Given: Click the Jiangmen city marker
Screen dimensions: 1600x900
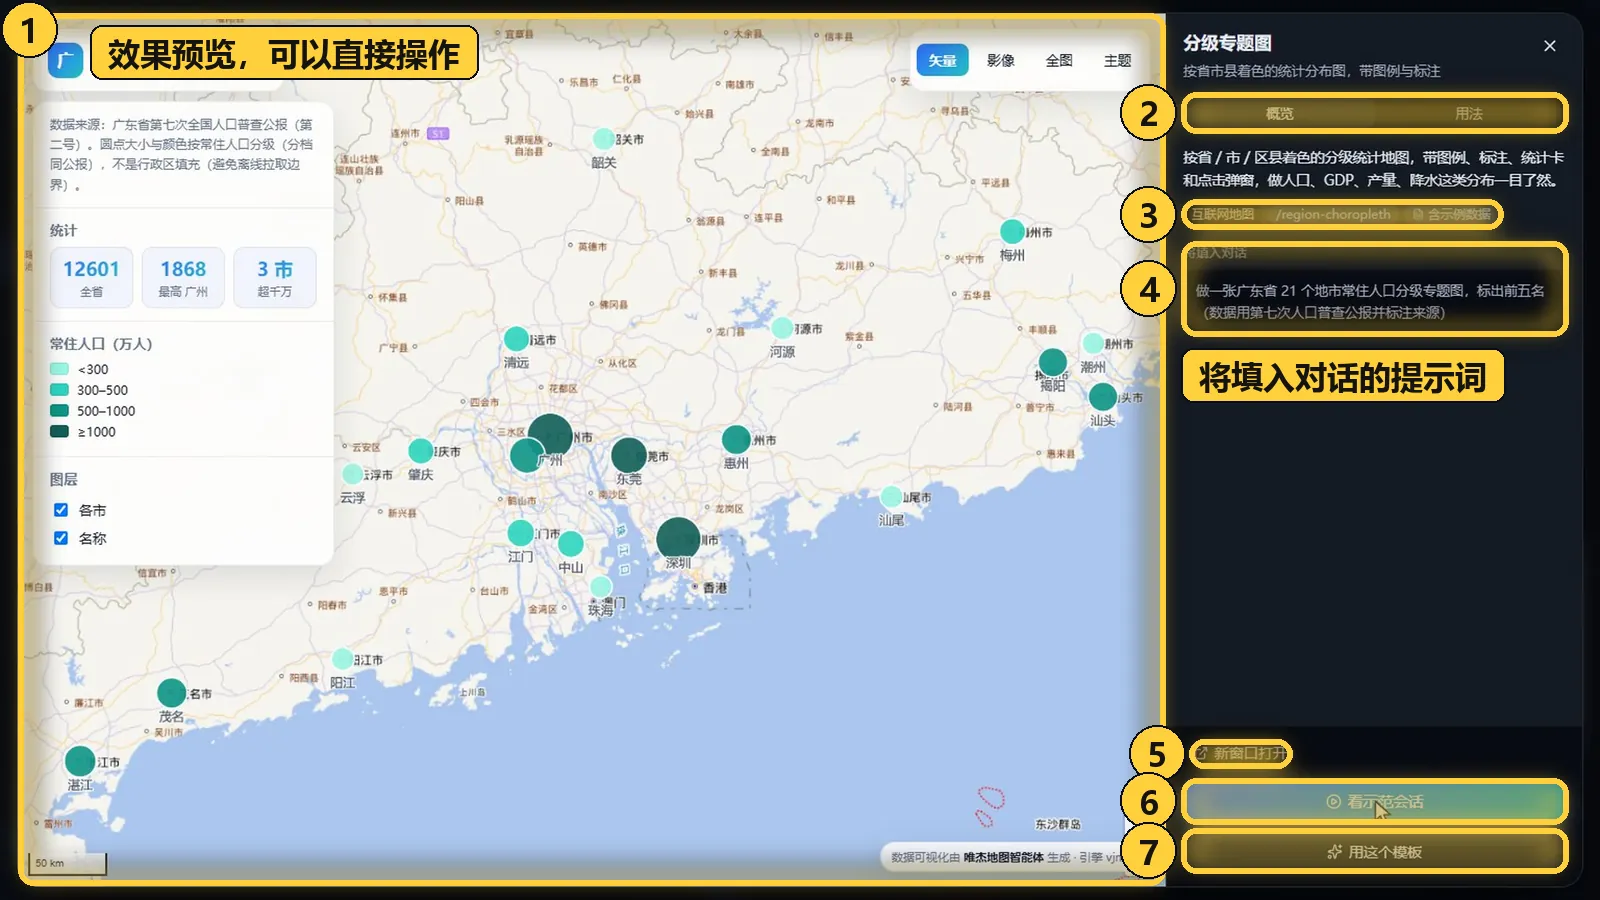Looking at the screenshot, I should [x=521, y=532].
